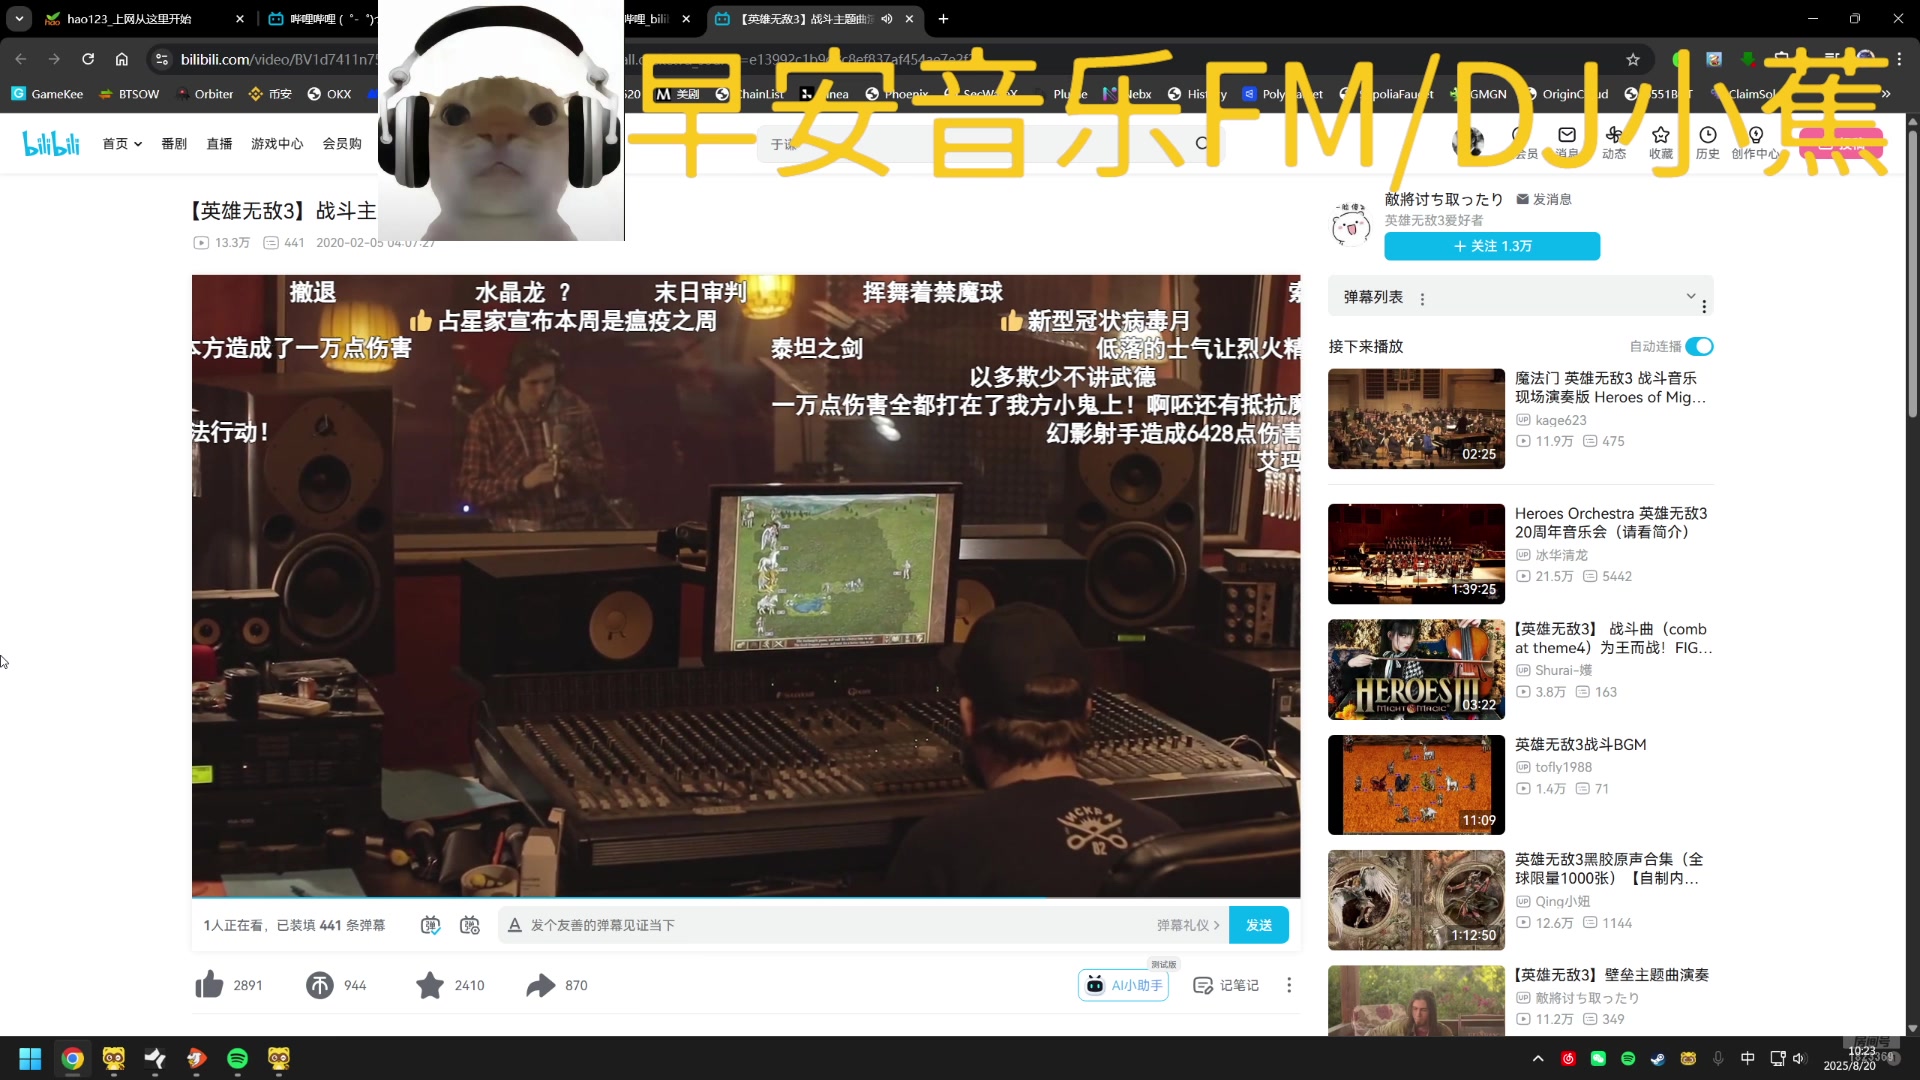Favorite the video with star icon
The height and width of the screenshot is (1080, 1920).
click(430, 985)
